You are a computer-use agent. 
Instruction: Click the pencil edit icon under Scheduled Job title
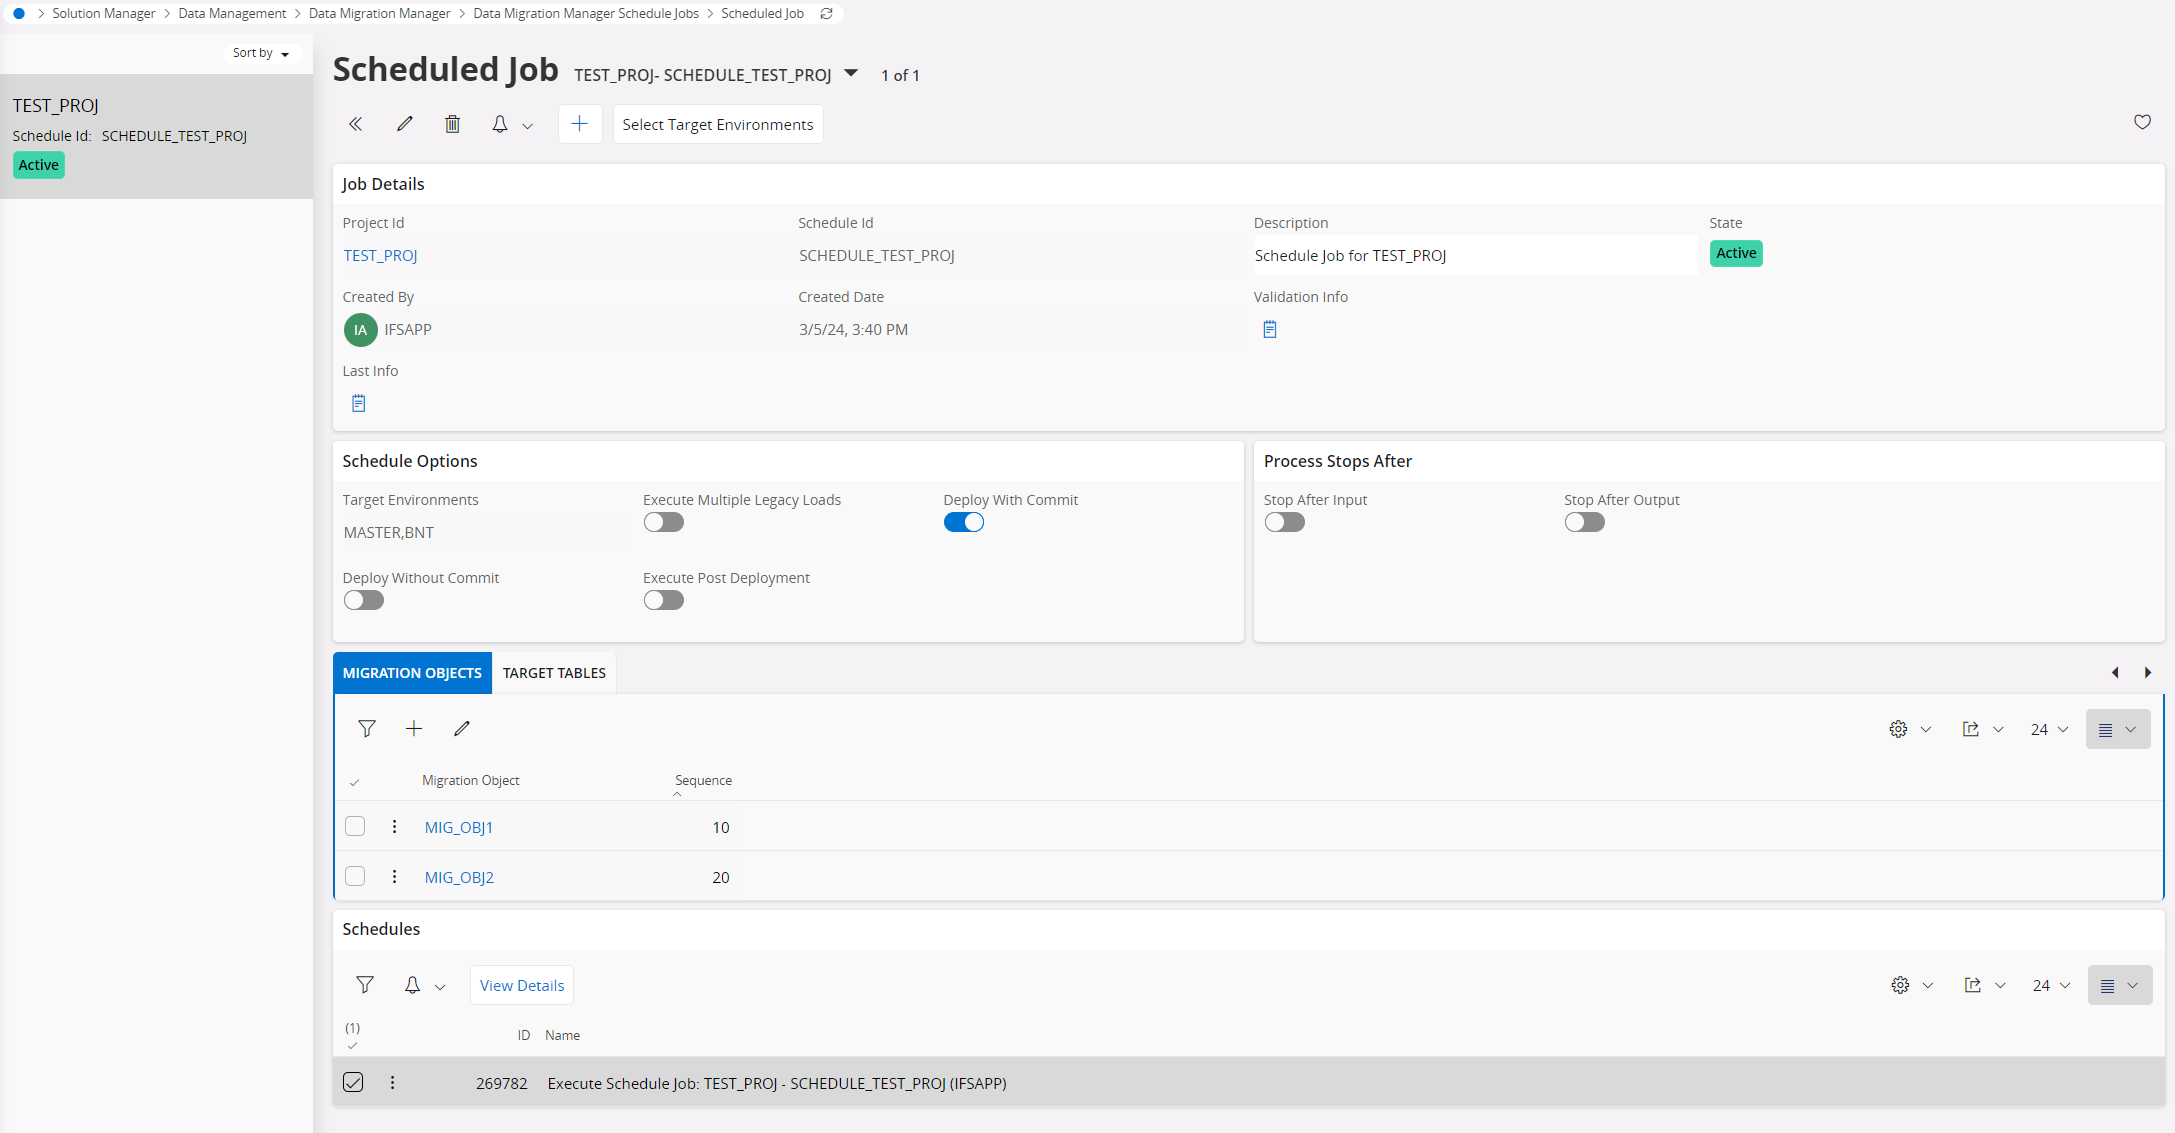[404, 124]
